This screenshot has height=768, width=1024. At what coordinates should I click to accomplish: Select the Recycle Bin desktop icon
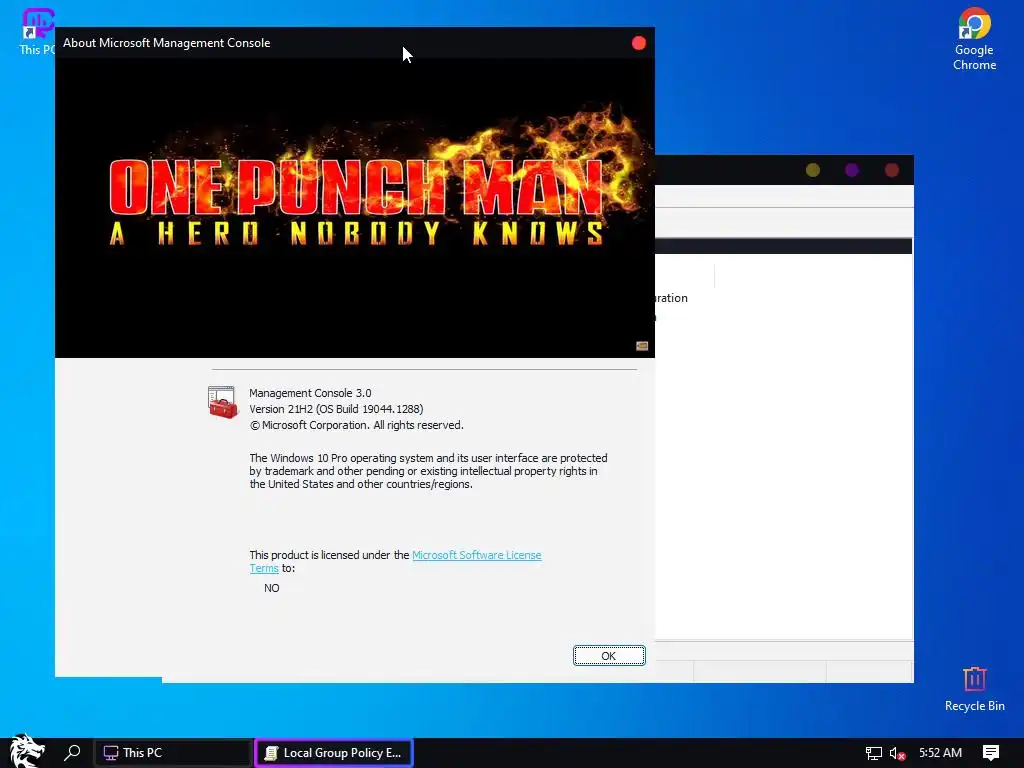974,689
